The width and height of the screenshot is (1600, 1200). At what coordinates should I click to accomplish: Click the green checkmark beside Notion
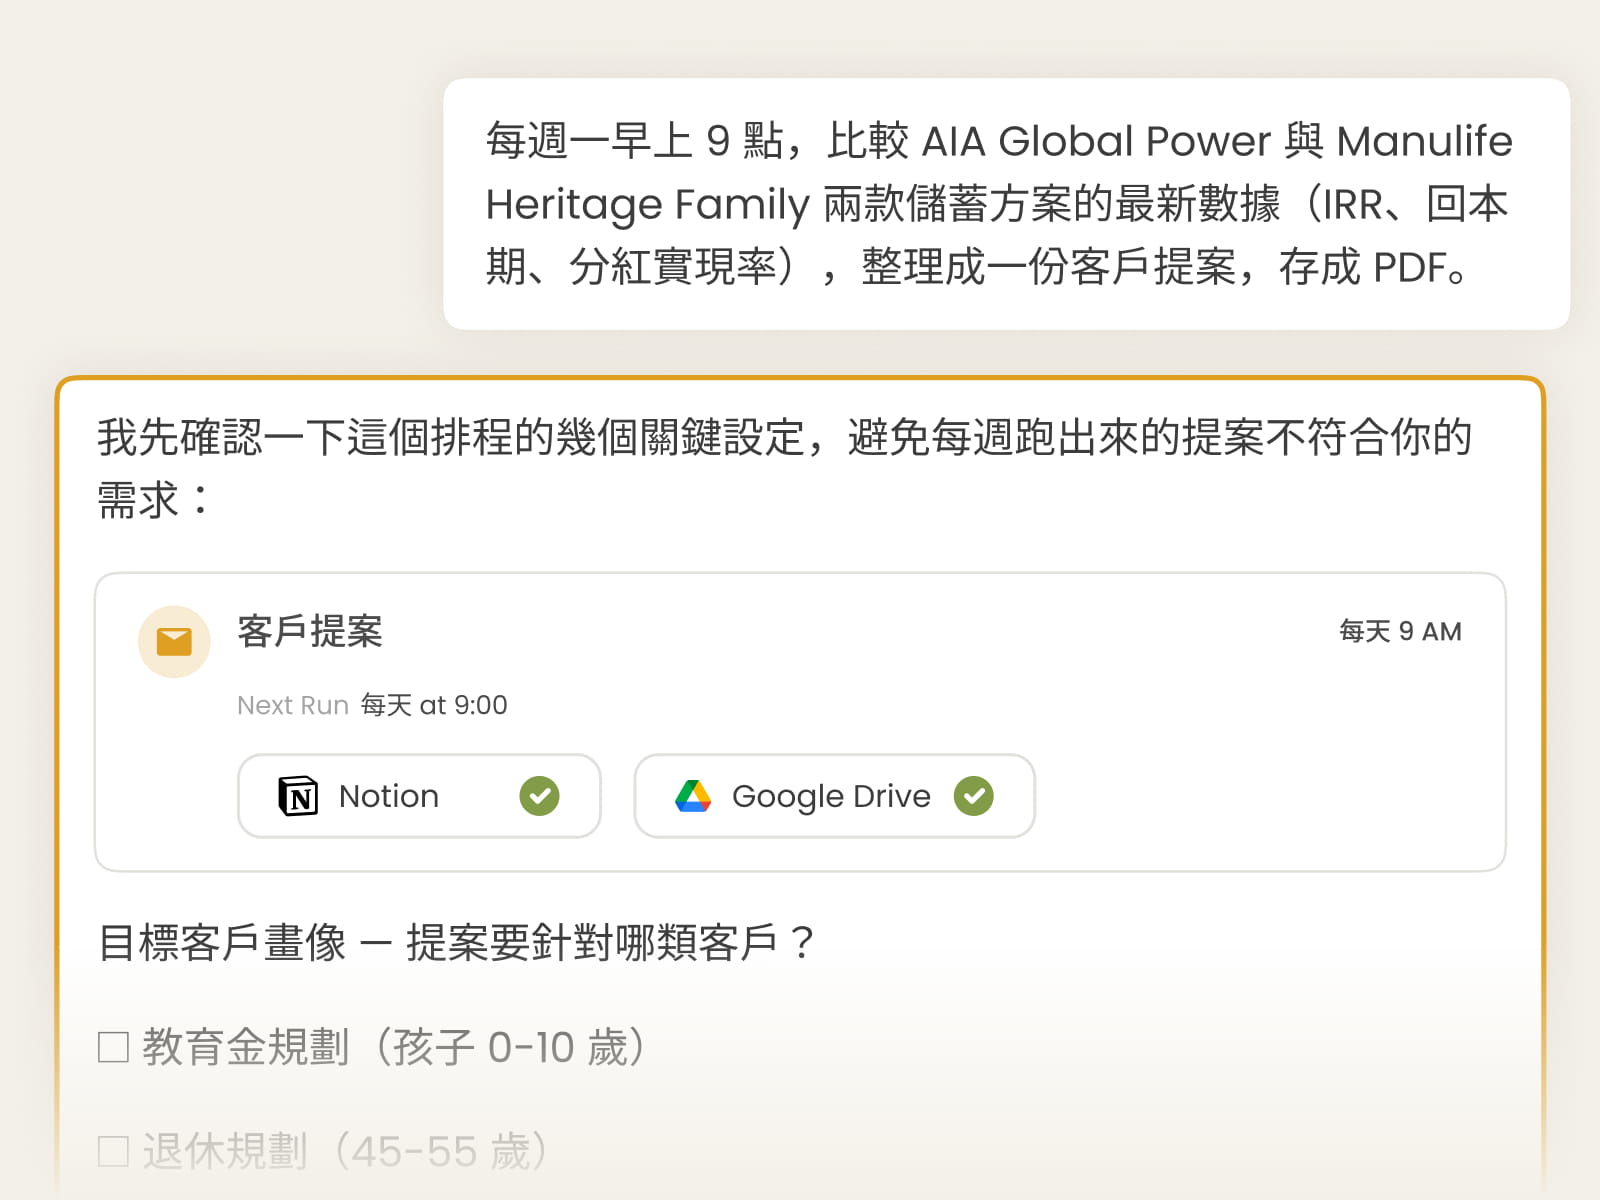[539, 796]
